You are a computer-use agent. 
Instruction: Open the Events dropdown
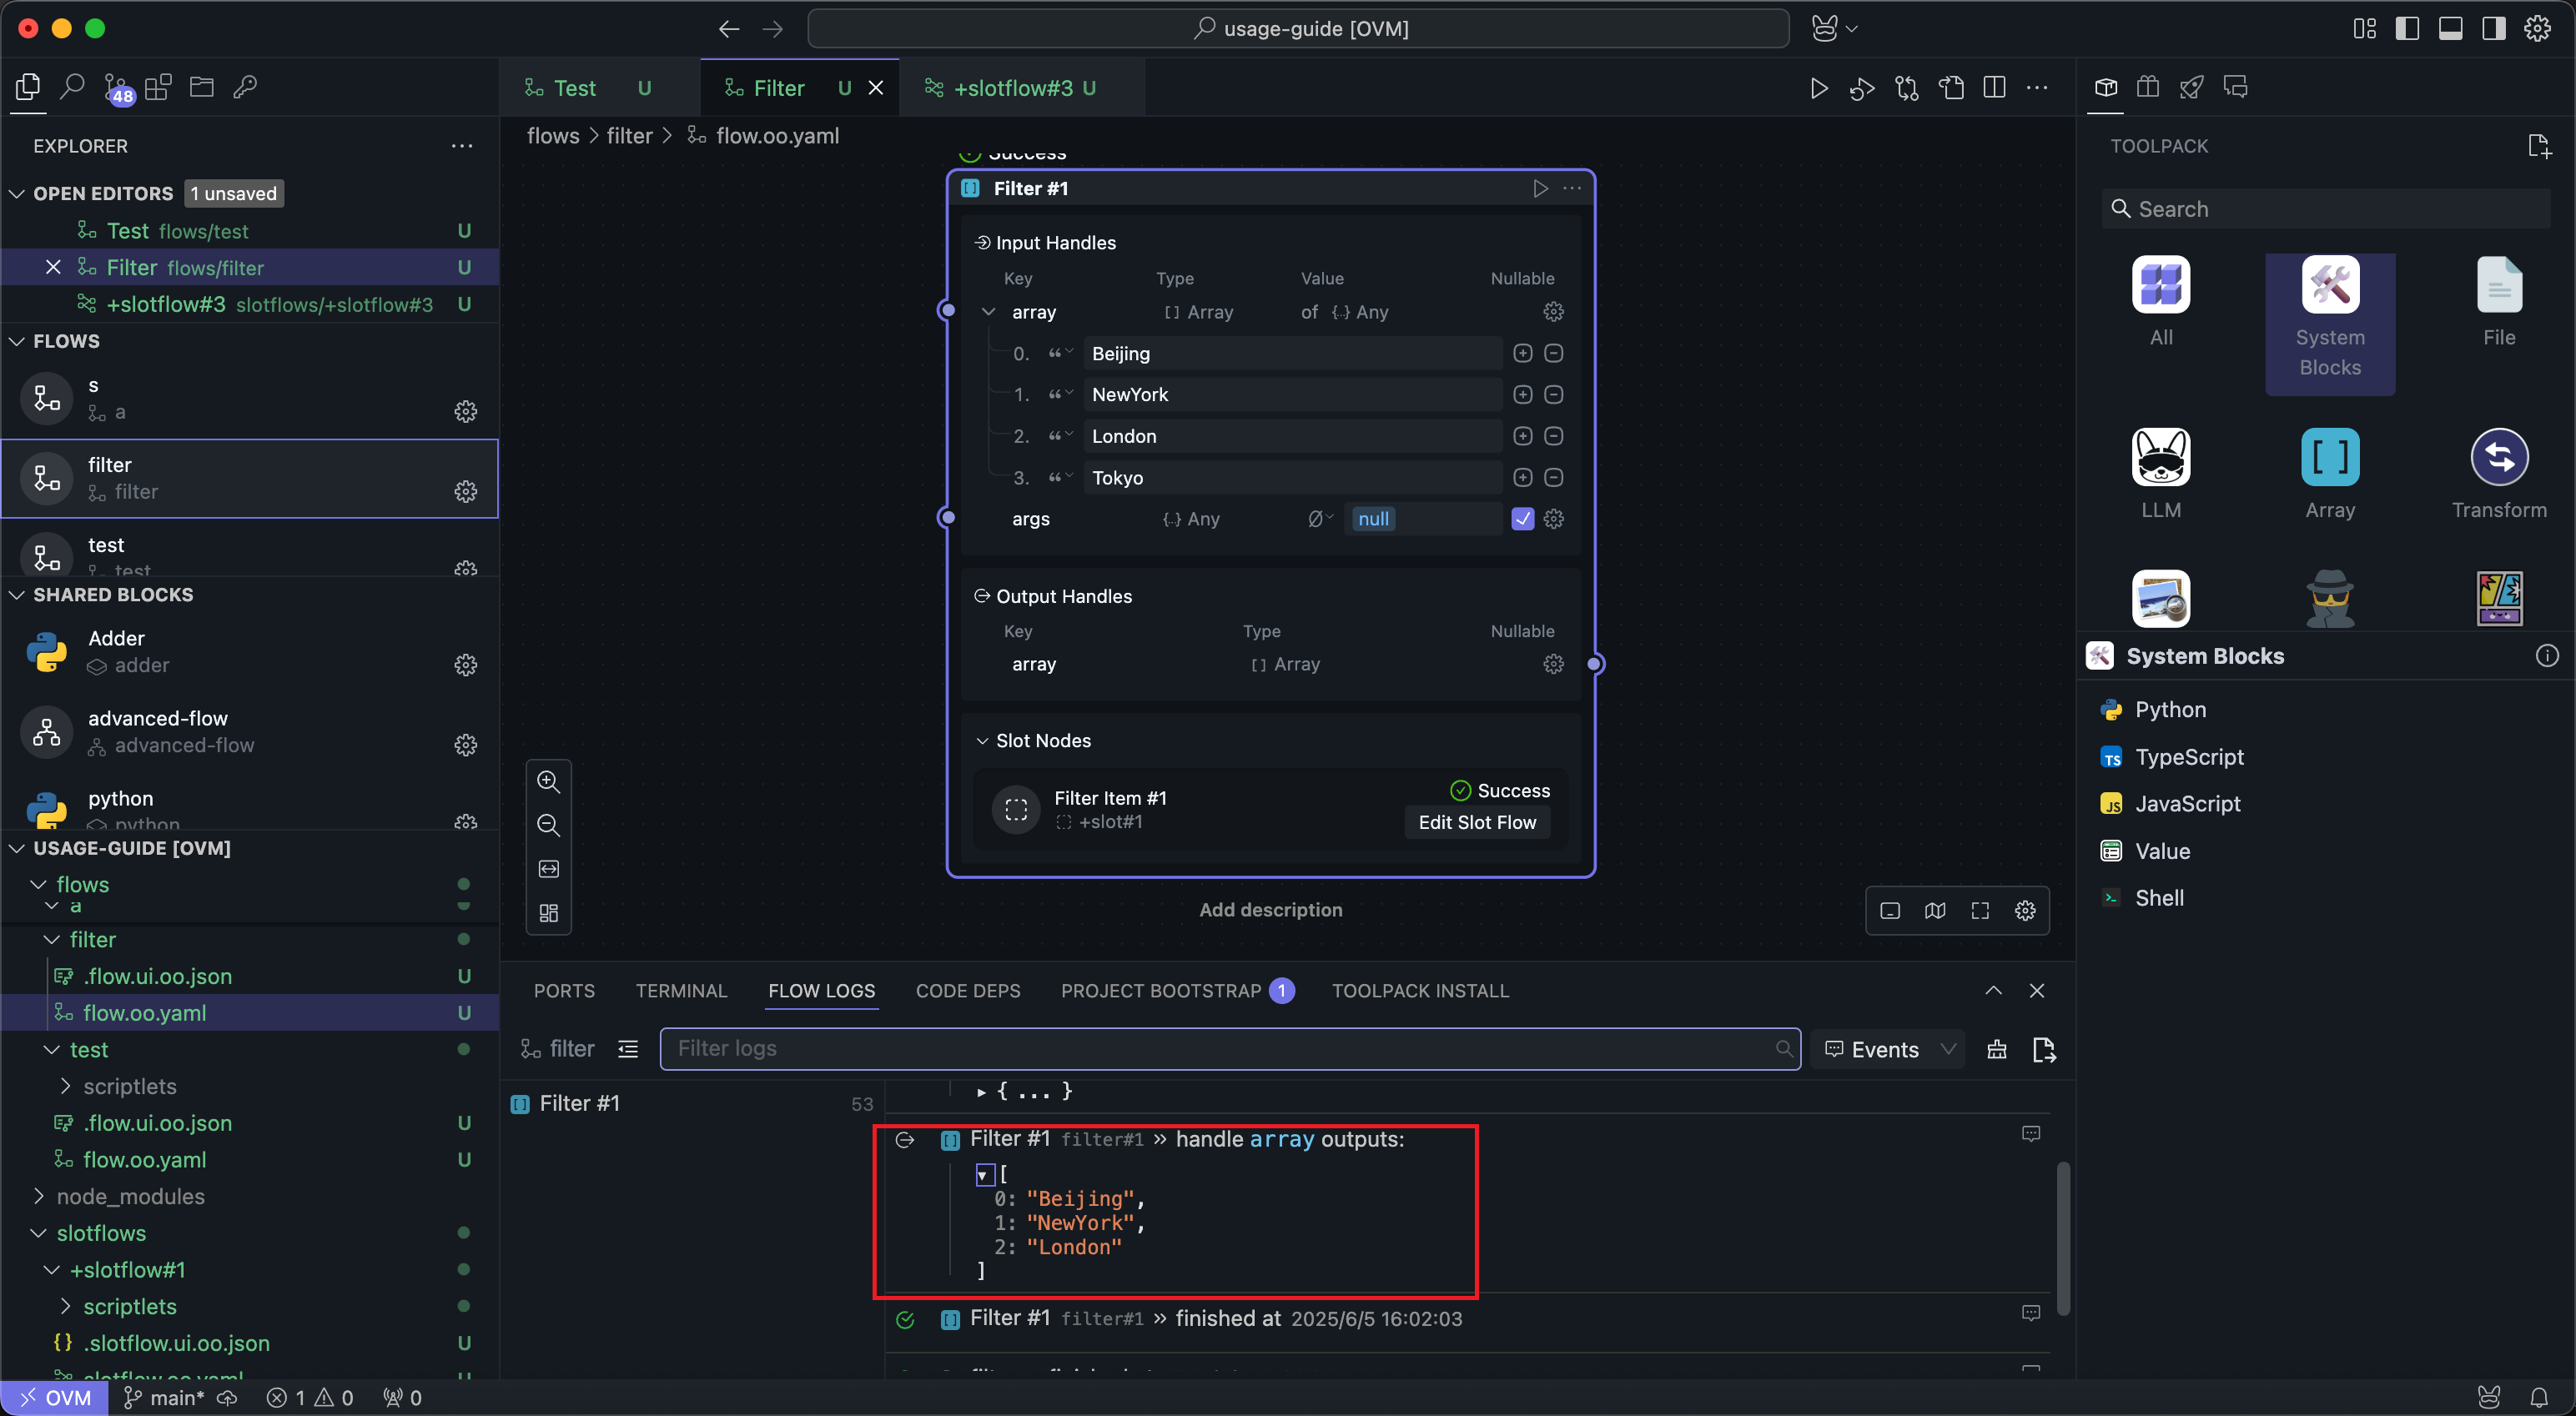[x=1888, y=1049]
